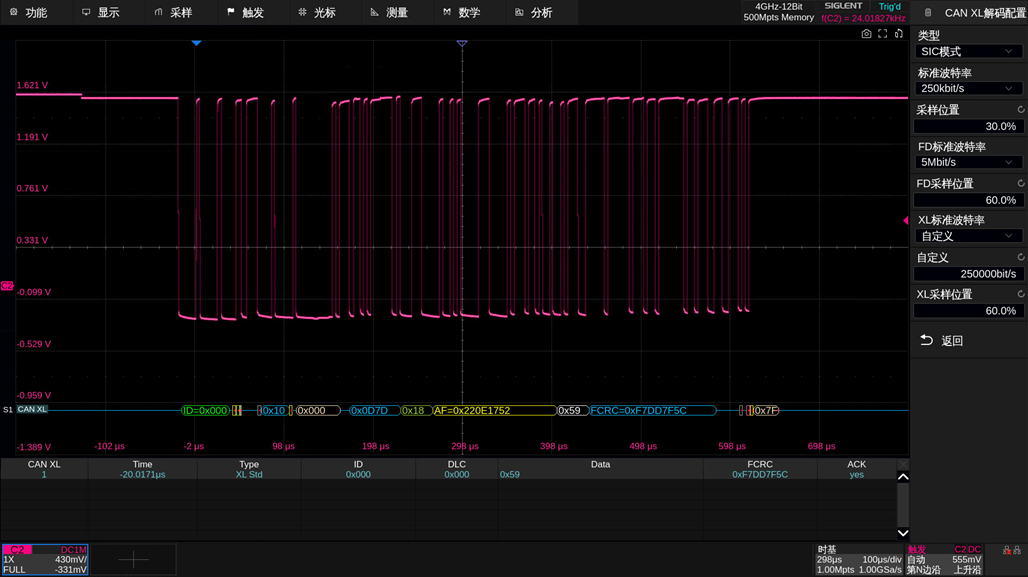1028x577 pixels.
Task: Open the 采样 menu
Action: pos(173,12)
